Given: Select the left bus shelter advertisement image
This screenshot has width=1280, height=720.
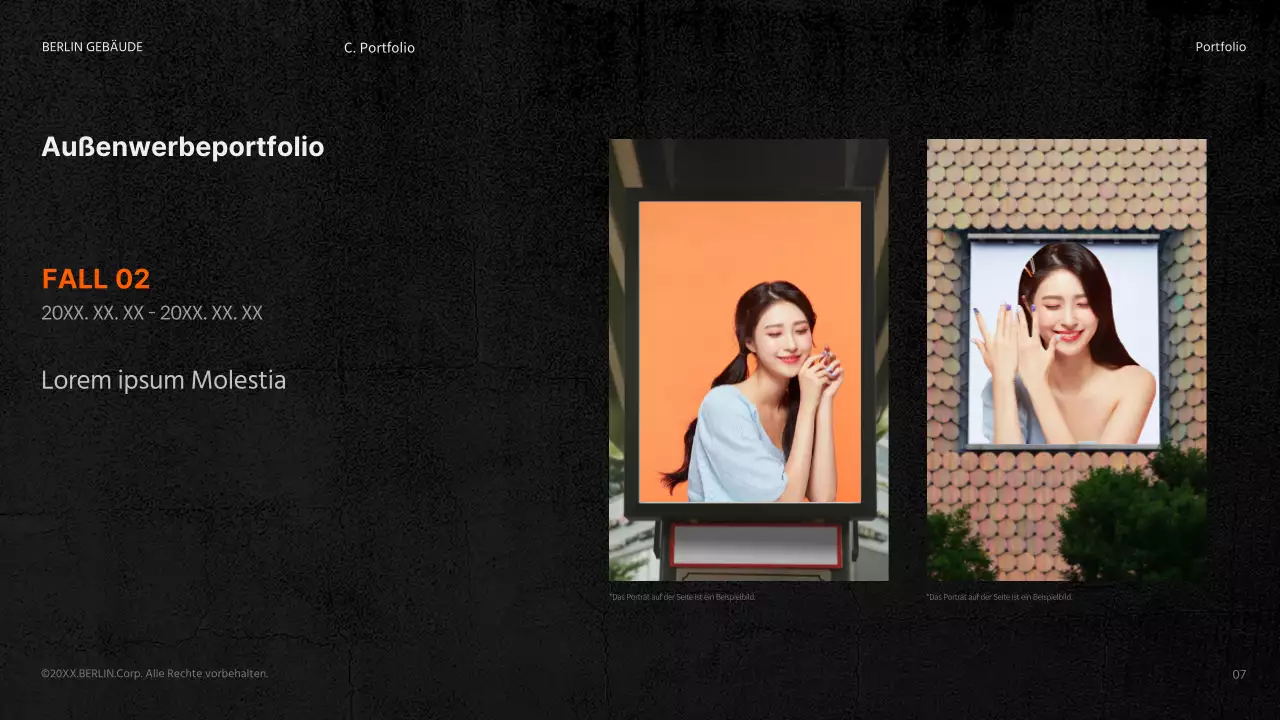Looking at the screenshot, I should click(x=748, y=359).
